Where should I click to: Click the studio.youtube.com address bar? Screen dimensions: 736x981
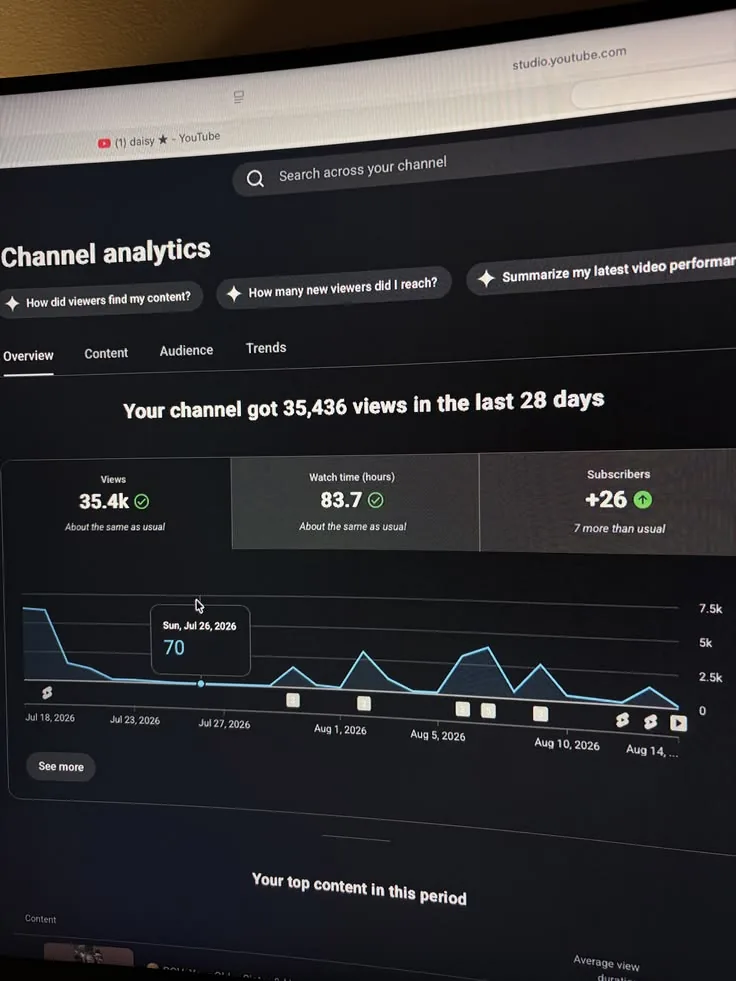(x=569, y=58)
